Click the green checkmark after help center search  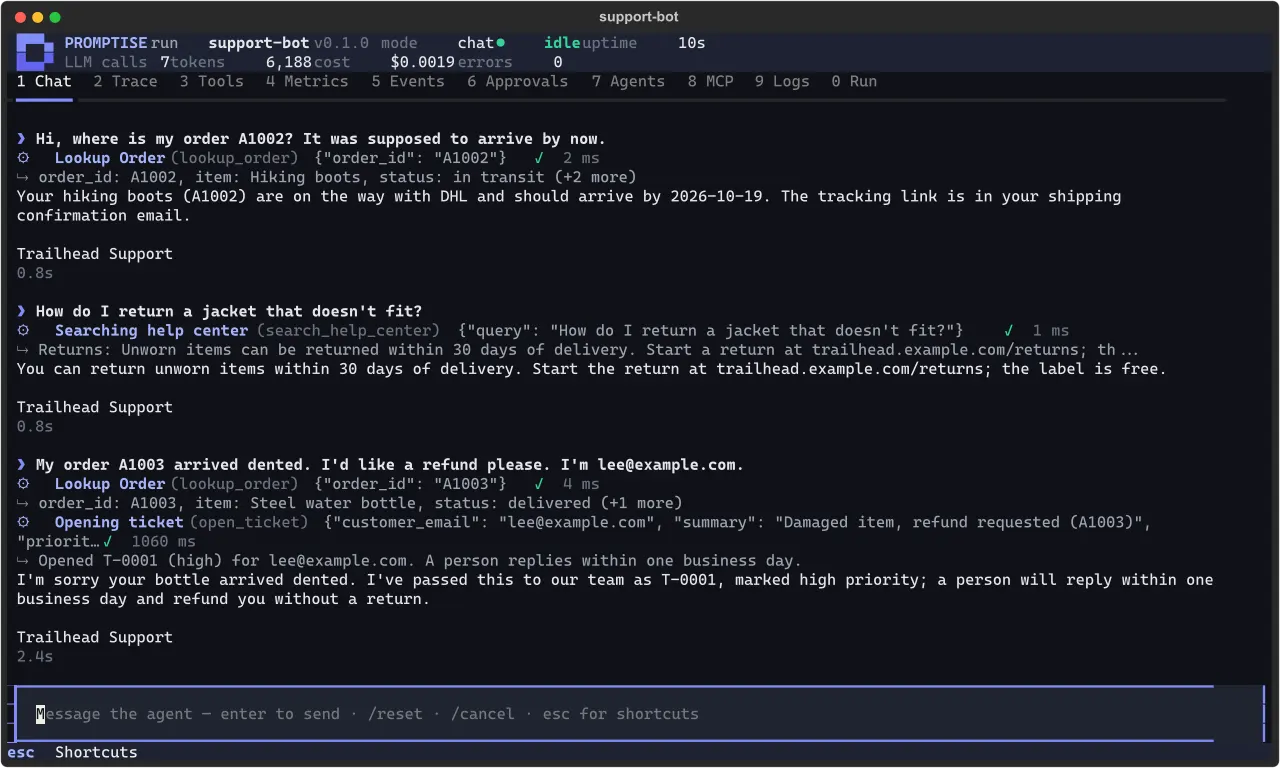1009,331
